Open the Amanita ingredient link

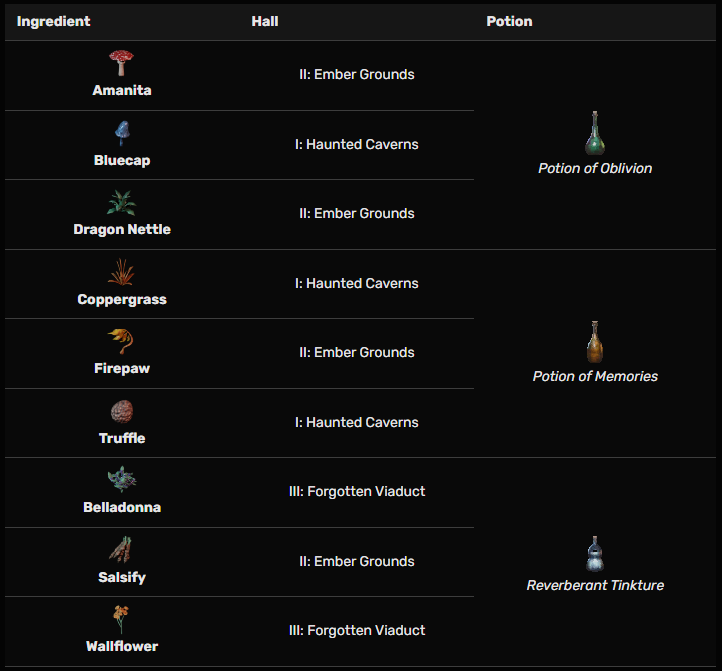[x=121, y=90]
